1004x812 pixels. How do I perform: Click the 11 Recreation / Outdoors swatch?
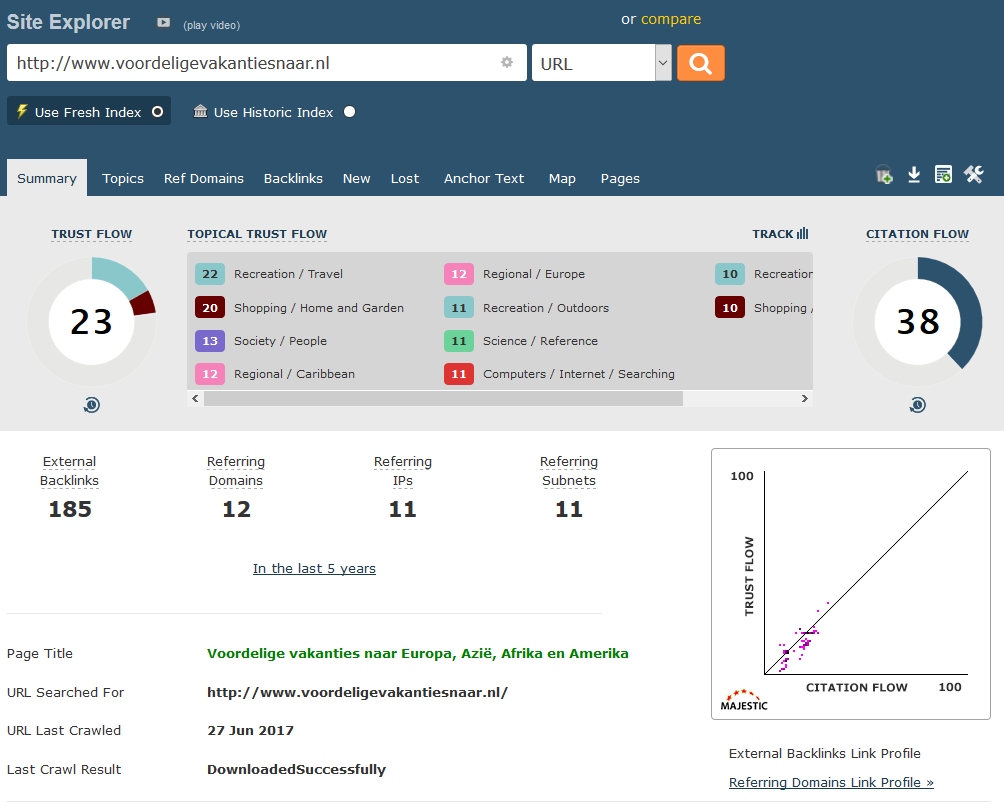click(459, 307)
